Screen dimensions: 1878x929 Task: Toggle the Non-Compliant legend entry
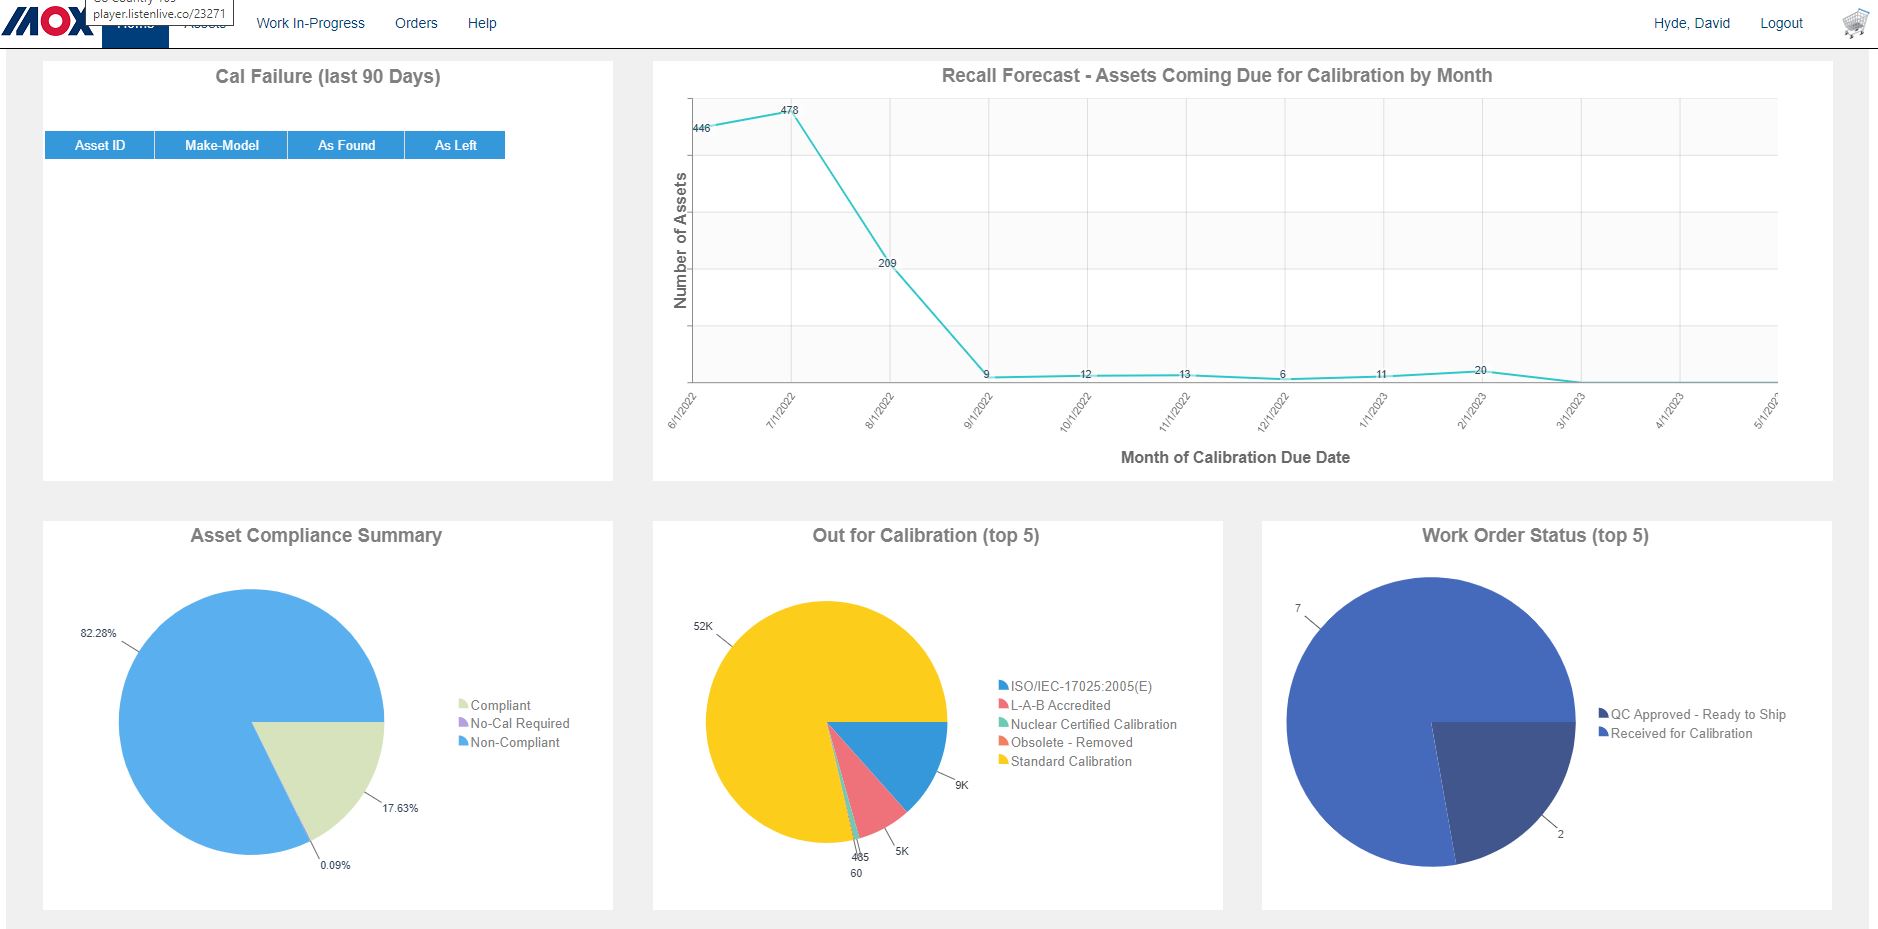[514, 742]
